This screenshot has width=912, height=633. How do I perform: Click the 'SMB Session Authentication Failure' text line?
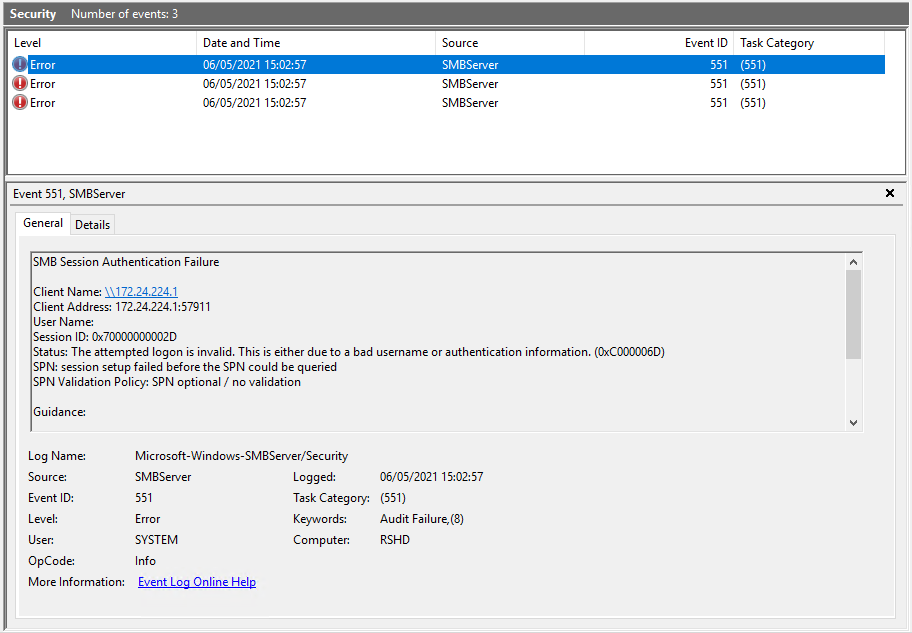point(126,262)
